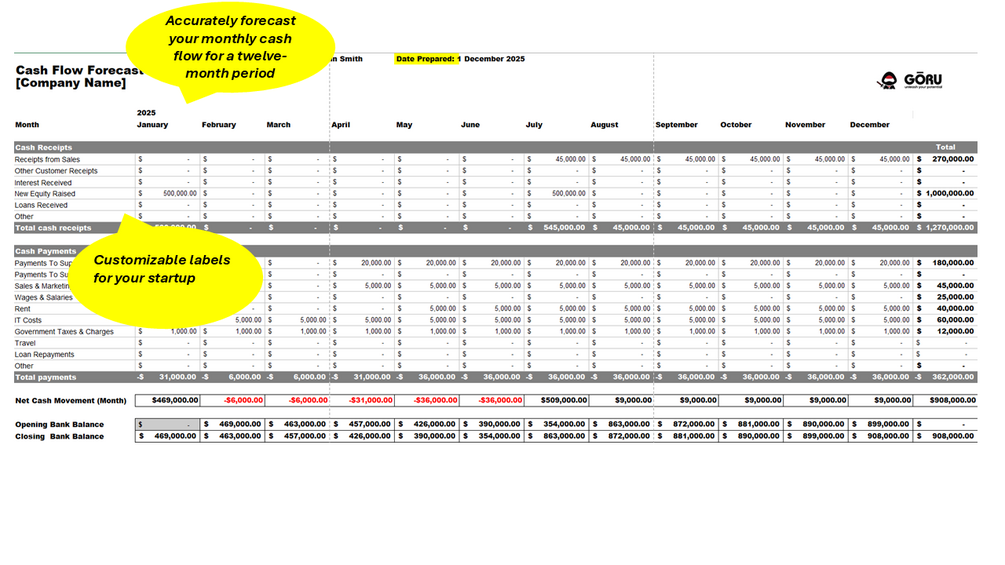Screen dimensions: 1005x565
Task: Click the GORU logo
Action: 909,80
